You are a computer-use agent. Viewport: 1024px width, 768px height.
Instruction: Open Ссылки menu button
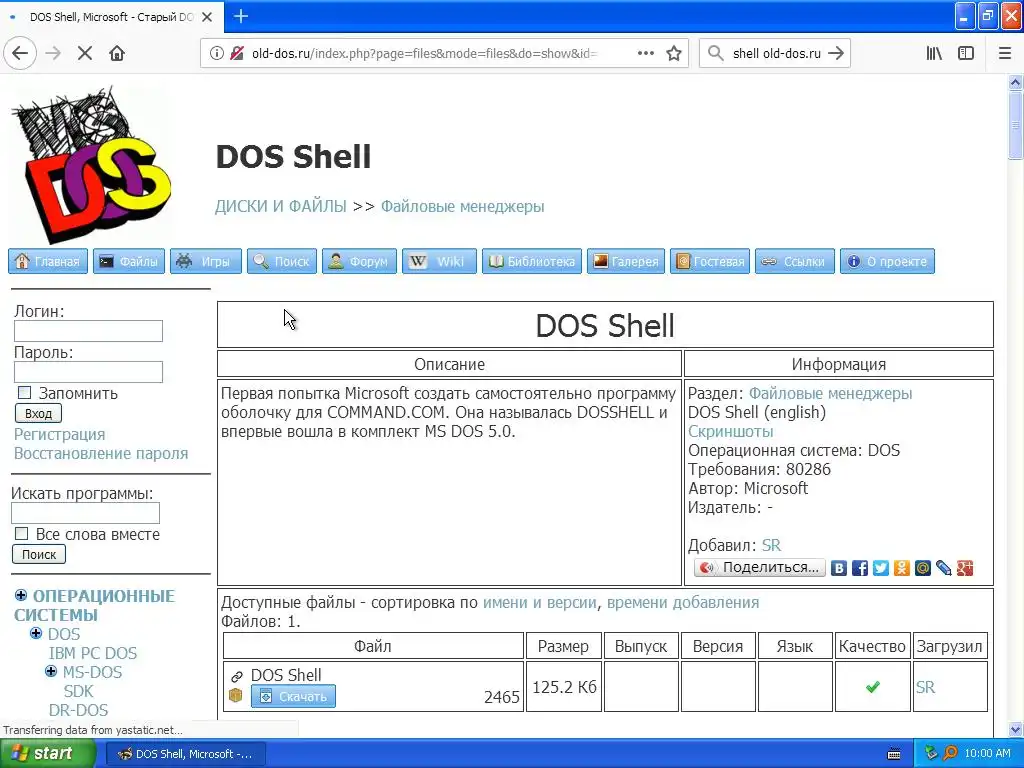pyautogui.click(x=795, y=261)
